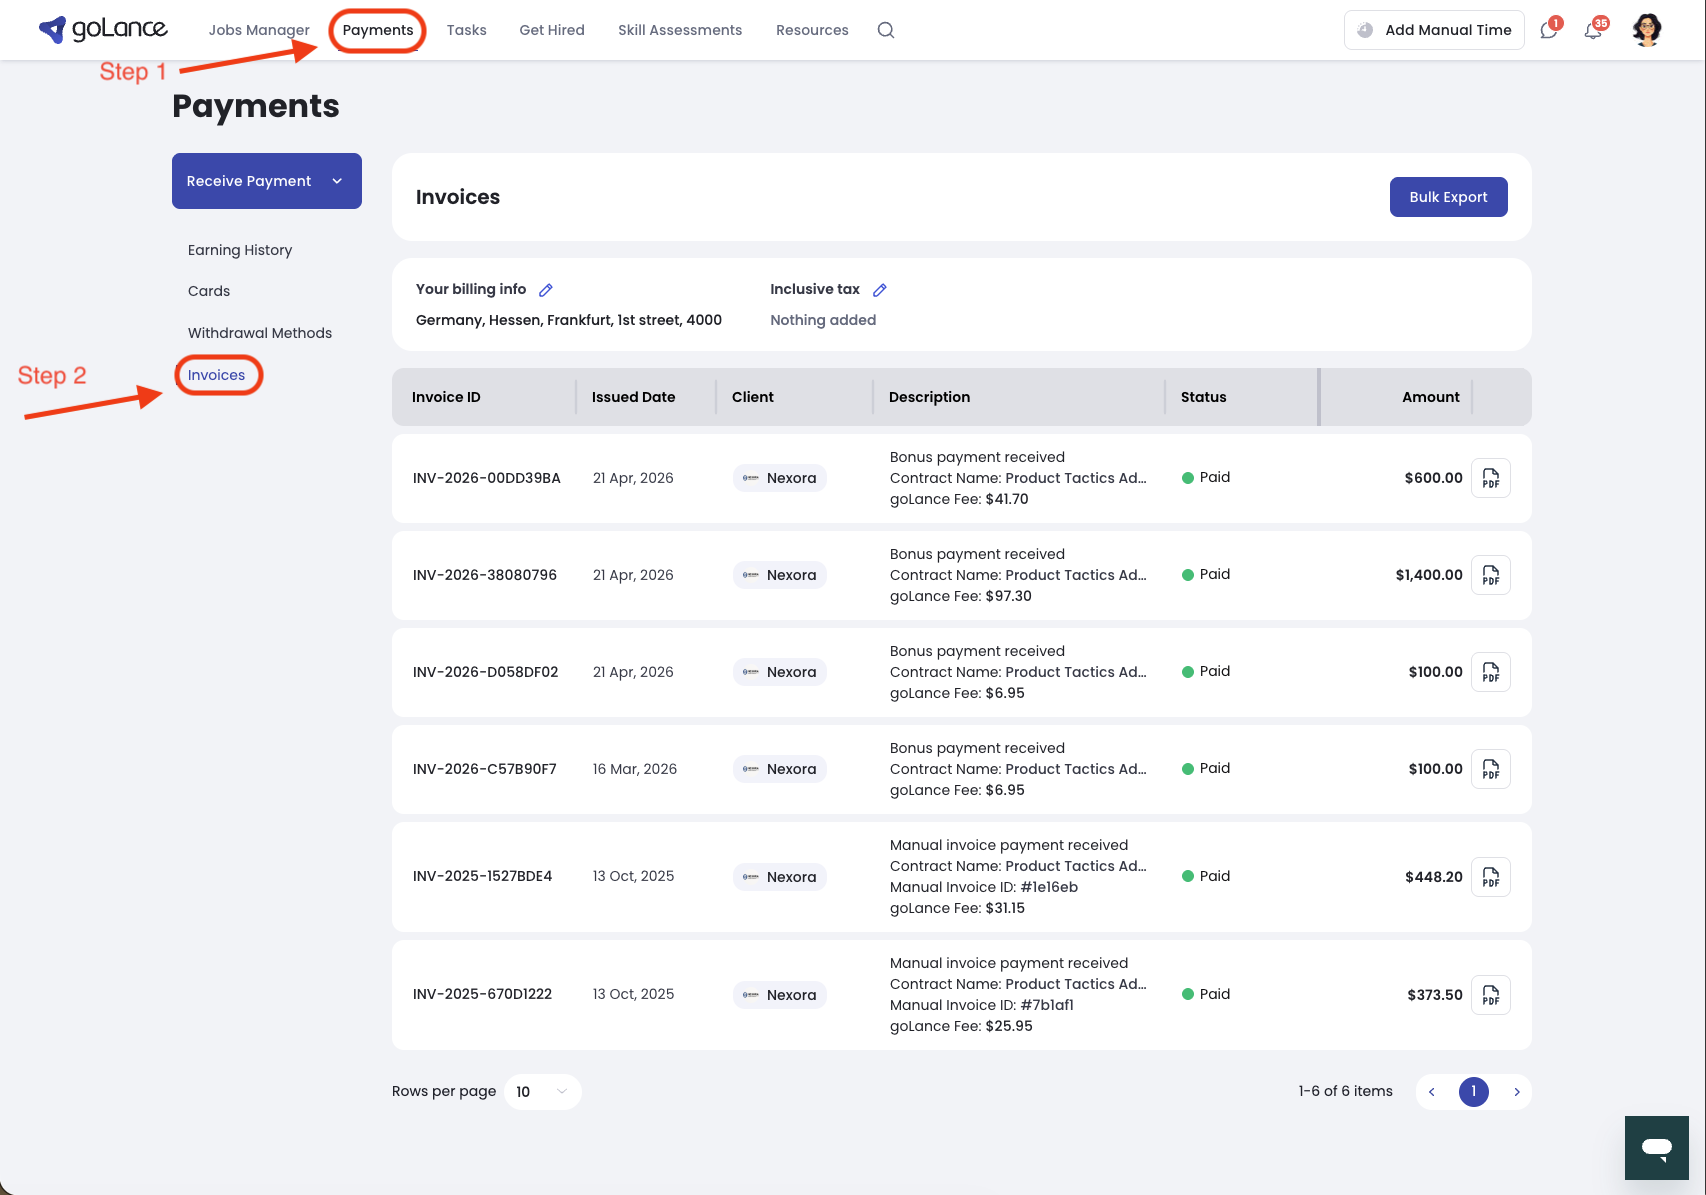Screen dimensions: 1706x1195
Task: Open Withdrawal Methods in sidebar
Action: pos(260,333)
